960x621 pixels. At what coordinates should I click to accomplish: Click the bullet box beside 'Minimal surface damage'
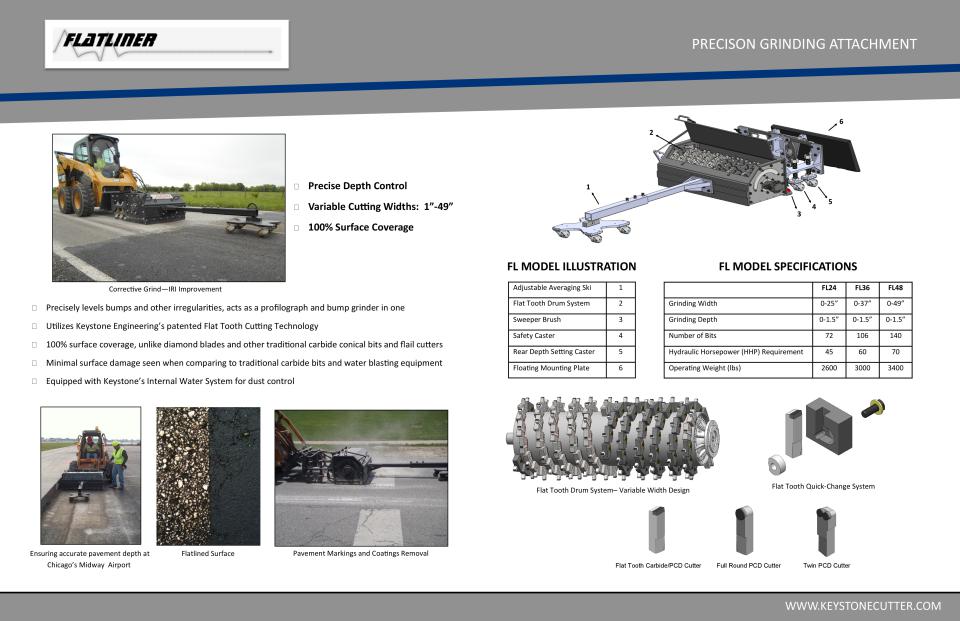click(34, 363)
